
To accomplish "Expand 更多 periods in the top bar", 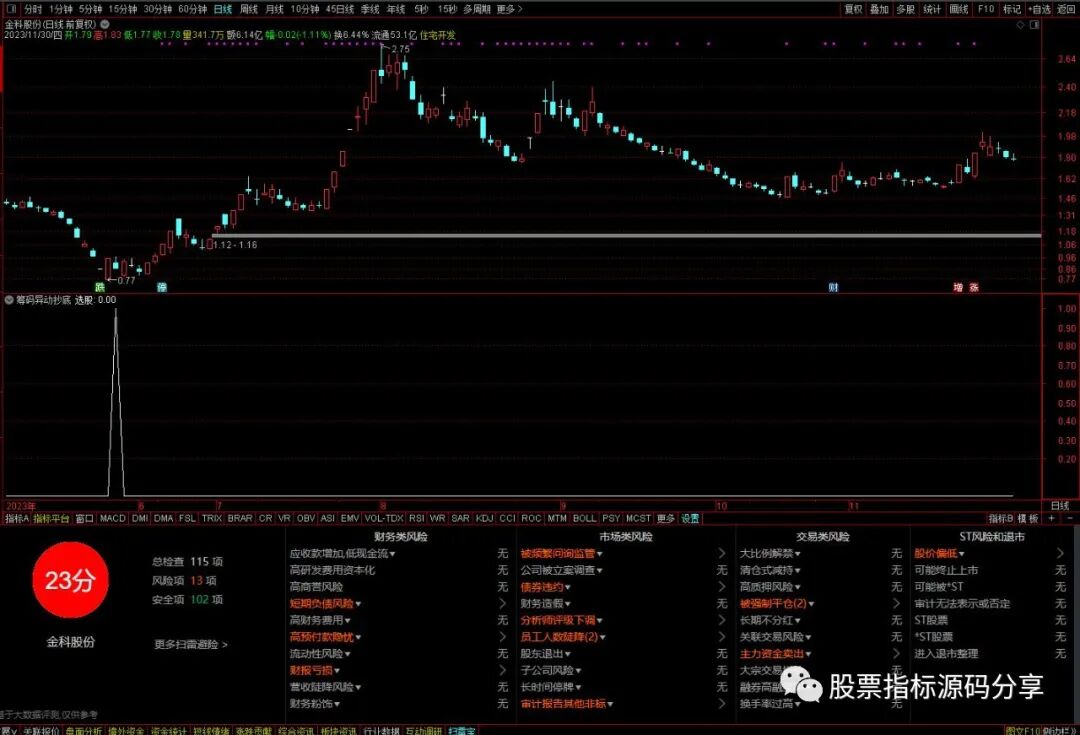I will (x=509, y=9).
